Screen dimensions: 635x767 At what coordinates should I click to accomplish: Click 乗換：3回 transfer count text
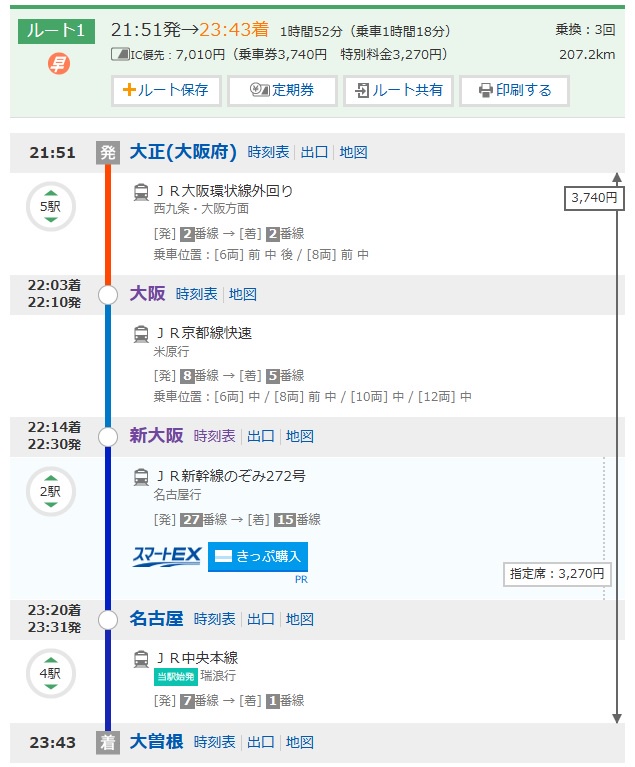586,30
